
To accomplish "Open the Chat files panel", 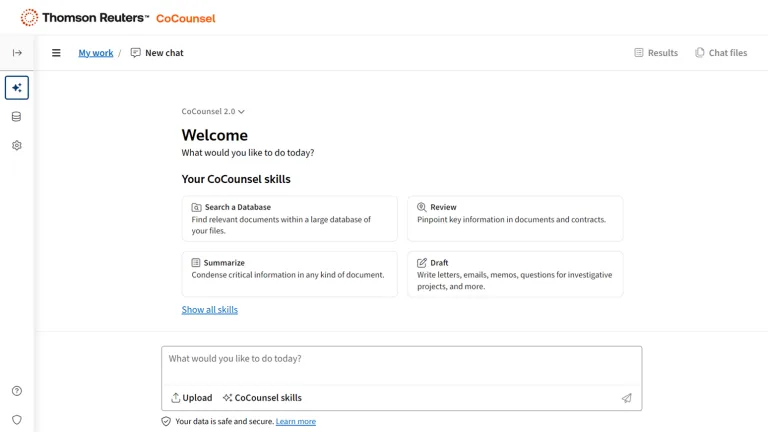I will tap(721, 53).
